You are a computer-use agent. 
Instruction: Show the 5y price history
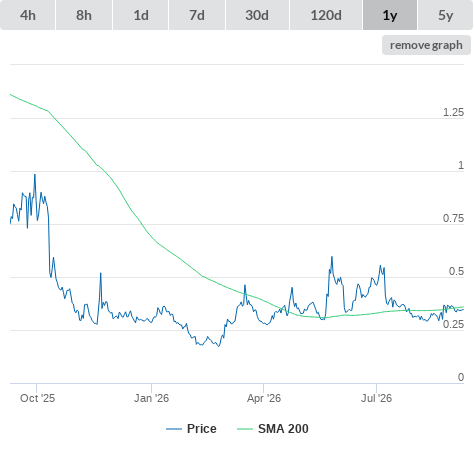[445, 15]
